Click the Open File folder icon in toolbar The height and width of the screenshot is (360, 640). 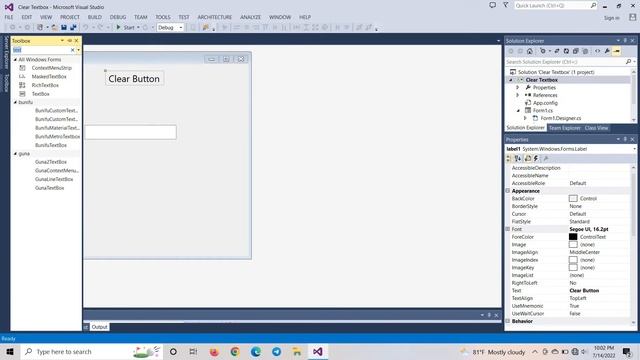pos(54,27)
